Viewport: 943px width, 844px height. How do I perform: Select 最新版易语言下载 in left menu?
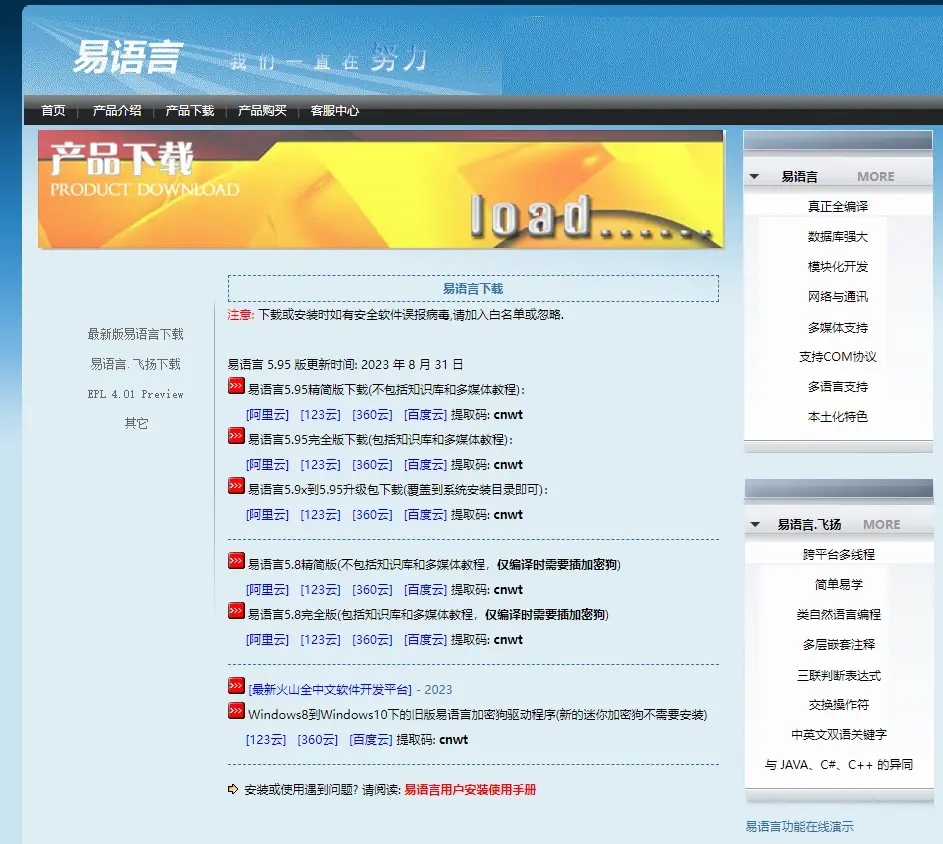(x=135, y=334)
